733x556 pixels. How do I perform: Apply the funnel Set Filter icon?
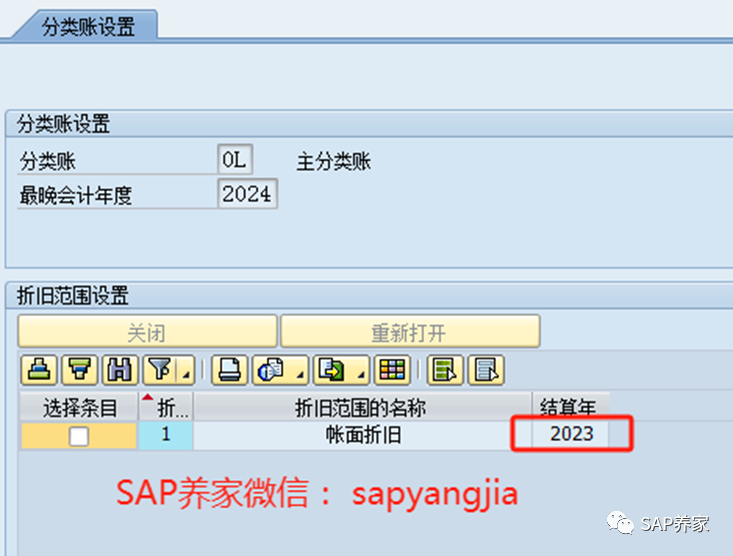[160, 370]
